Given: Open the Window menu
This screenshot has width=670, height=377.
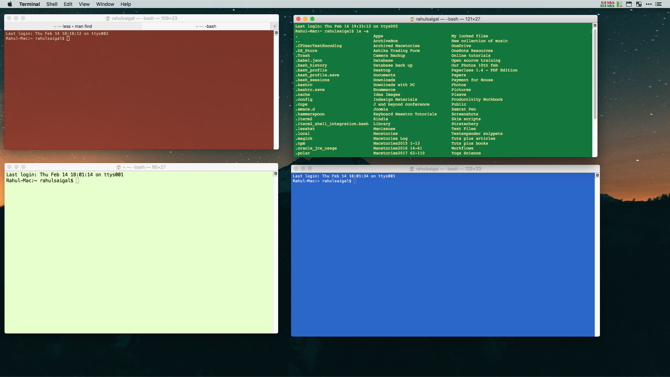Looking at the screenshot, I should point(105,4).
